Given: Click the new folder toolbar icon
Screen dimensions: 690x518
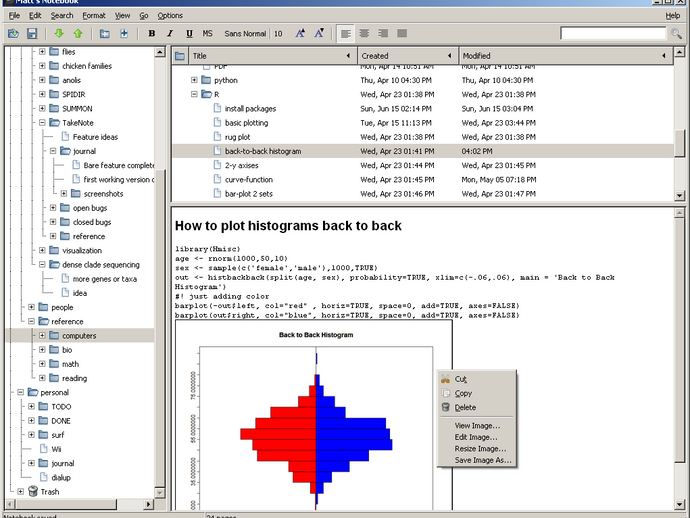Looking at the screenshot, I should pos(105,33).
